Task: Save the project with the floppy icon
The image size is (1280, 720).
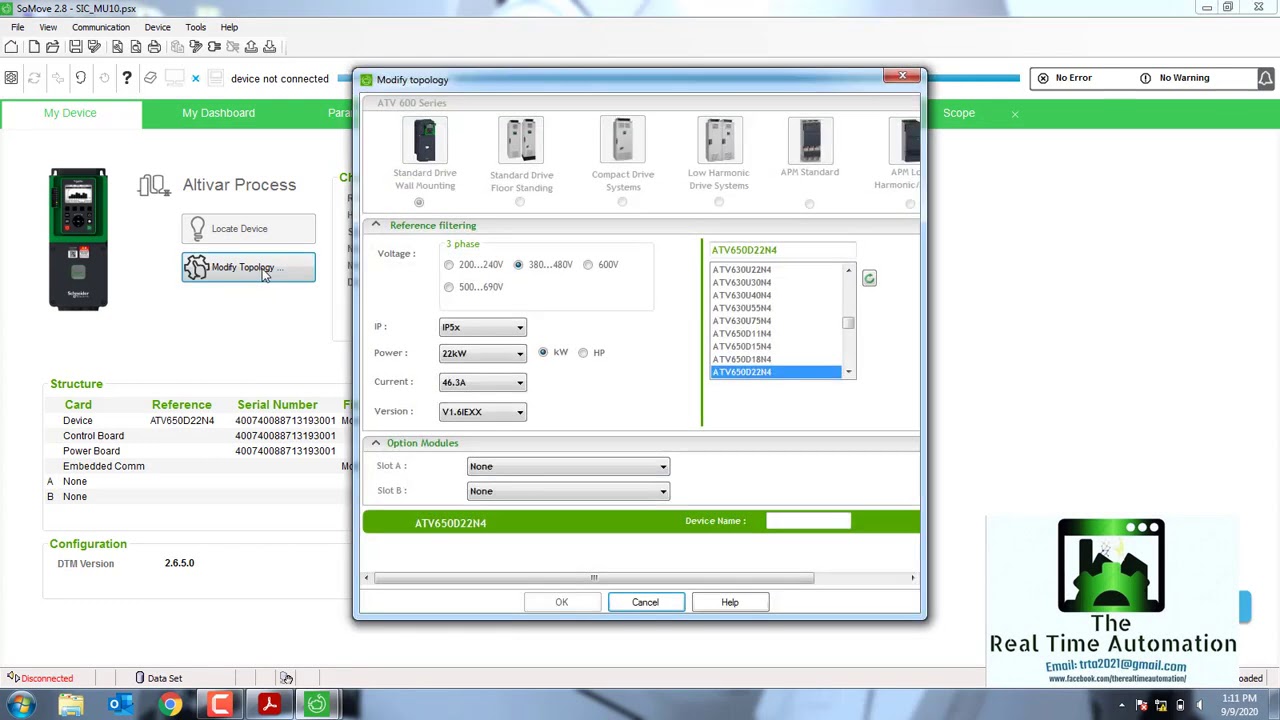Action: click(x=75, y=47)
